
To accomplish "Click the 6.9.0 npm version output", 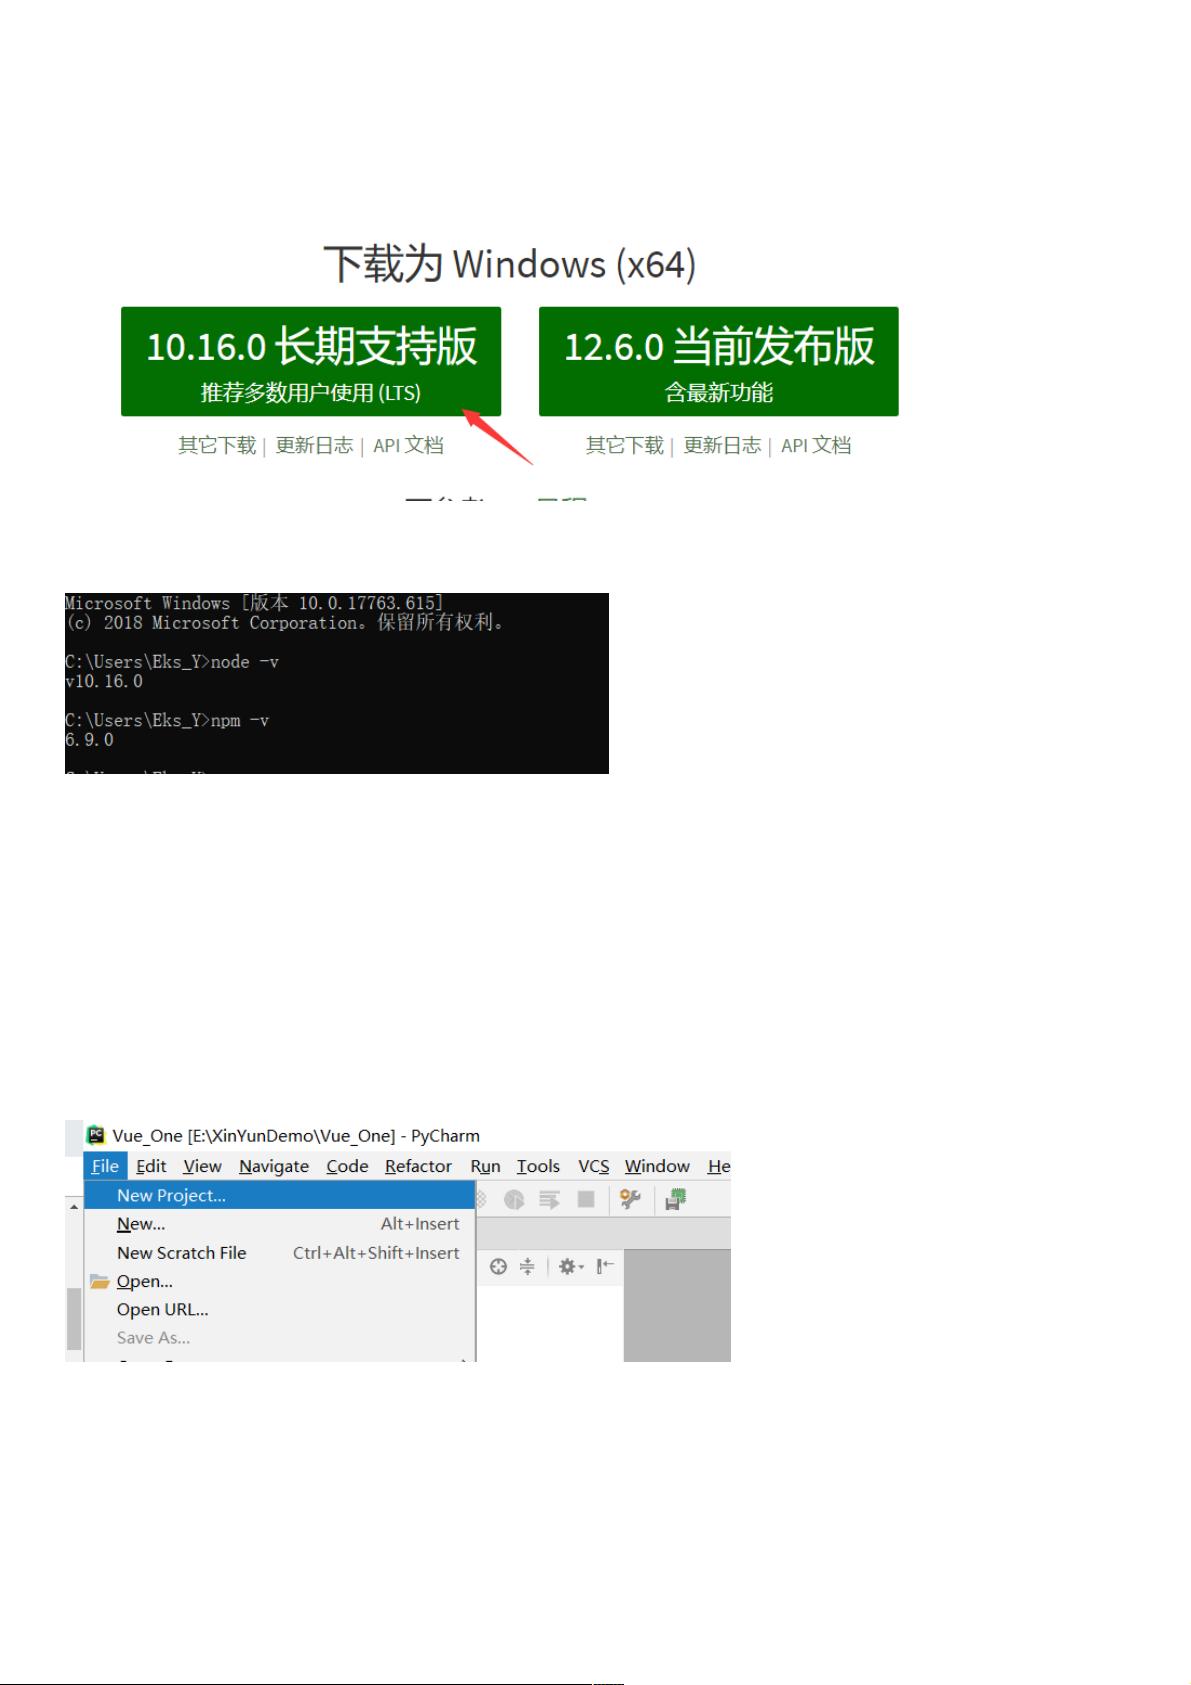I will pos(90,740).
